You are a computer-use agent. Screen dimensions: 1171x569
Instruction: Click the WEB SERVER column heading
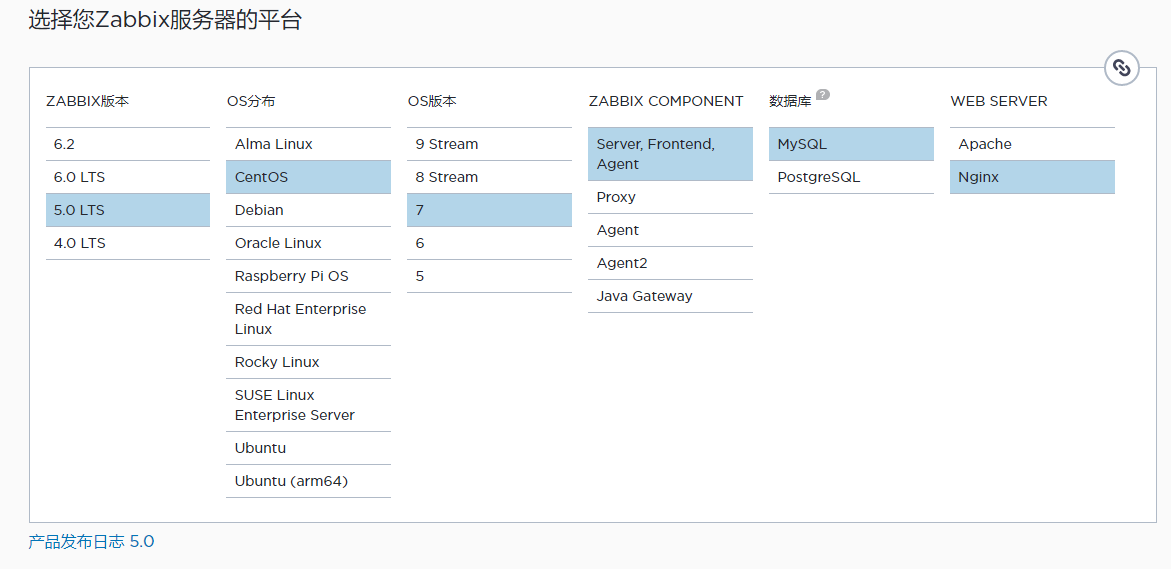pos(998,102)
